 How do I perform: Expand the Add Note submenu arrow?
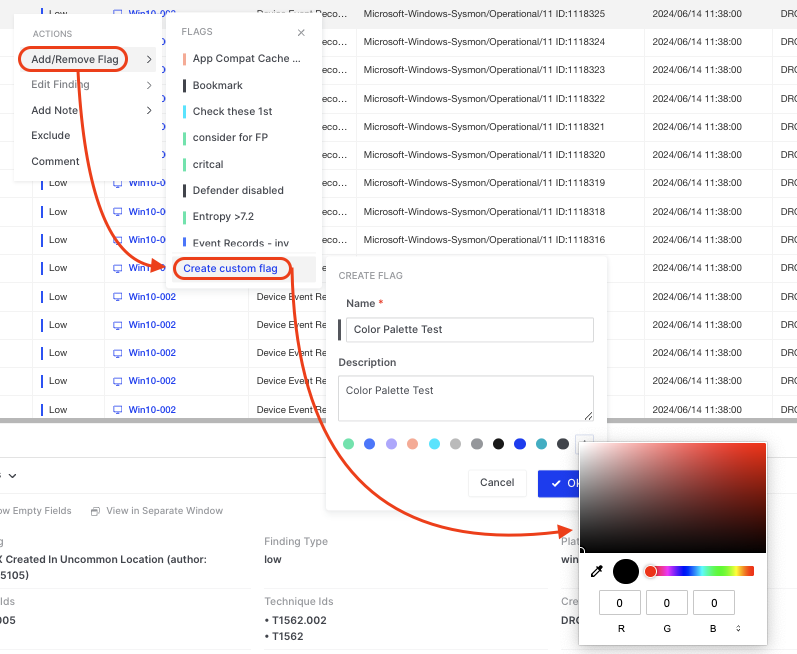pyautogui.click(x=149, y=110)
